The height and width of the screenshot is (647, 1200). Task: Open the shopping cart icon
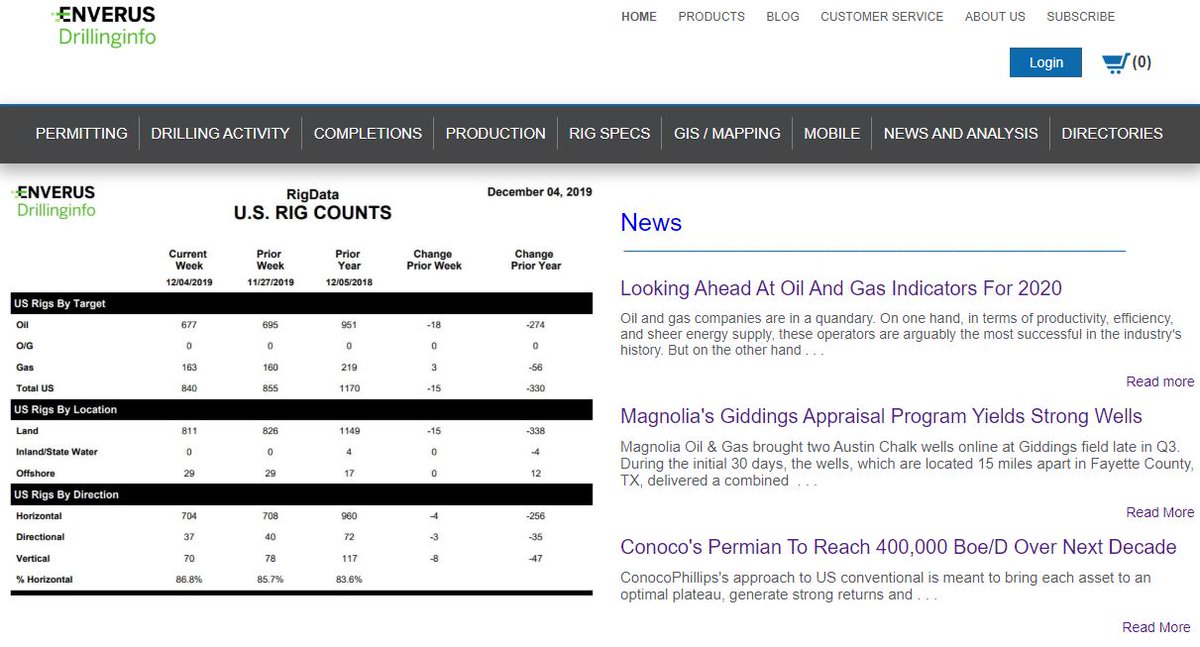point(1115,63)
